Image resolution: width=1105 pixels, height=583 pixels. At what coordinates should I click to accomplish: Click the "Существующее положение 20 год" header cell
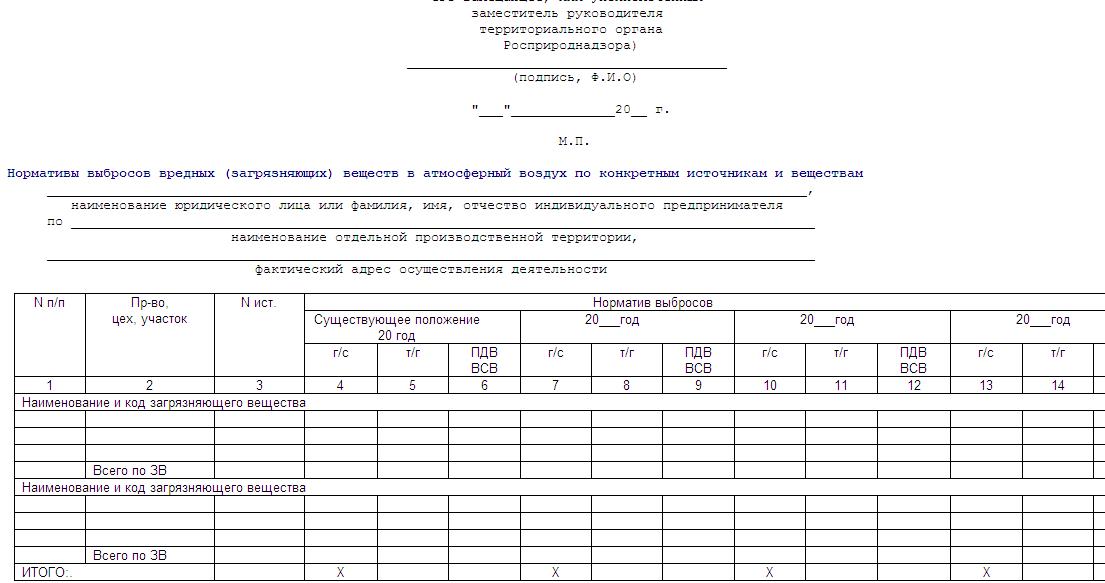click(397, 327)
